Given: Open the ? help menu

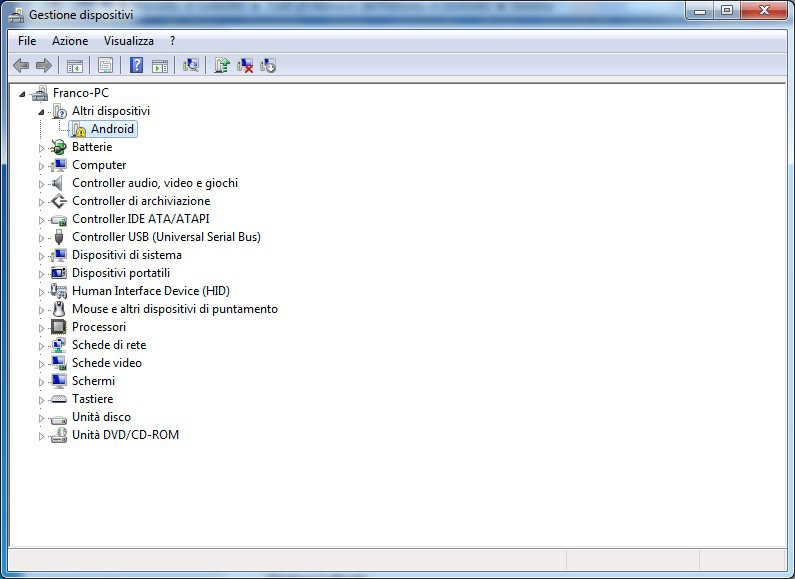Looking at the screenshot, I should (172, 41).
